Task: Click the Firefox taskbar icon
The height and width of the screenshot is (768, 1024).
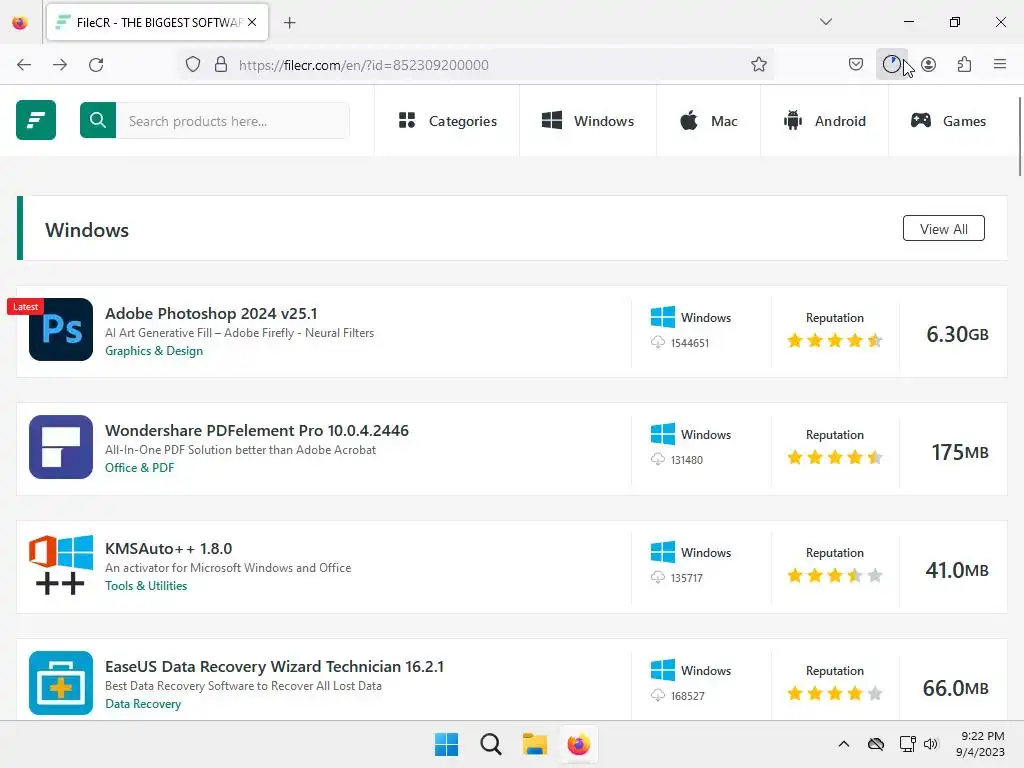Action: coord(579,744)
